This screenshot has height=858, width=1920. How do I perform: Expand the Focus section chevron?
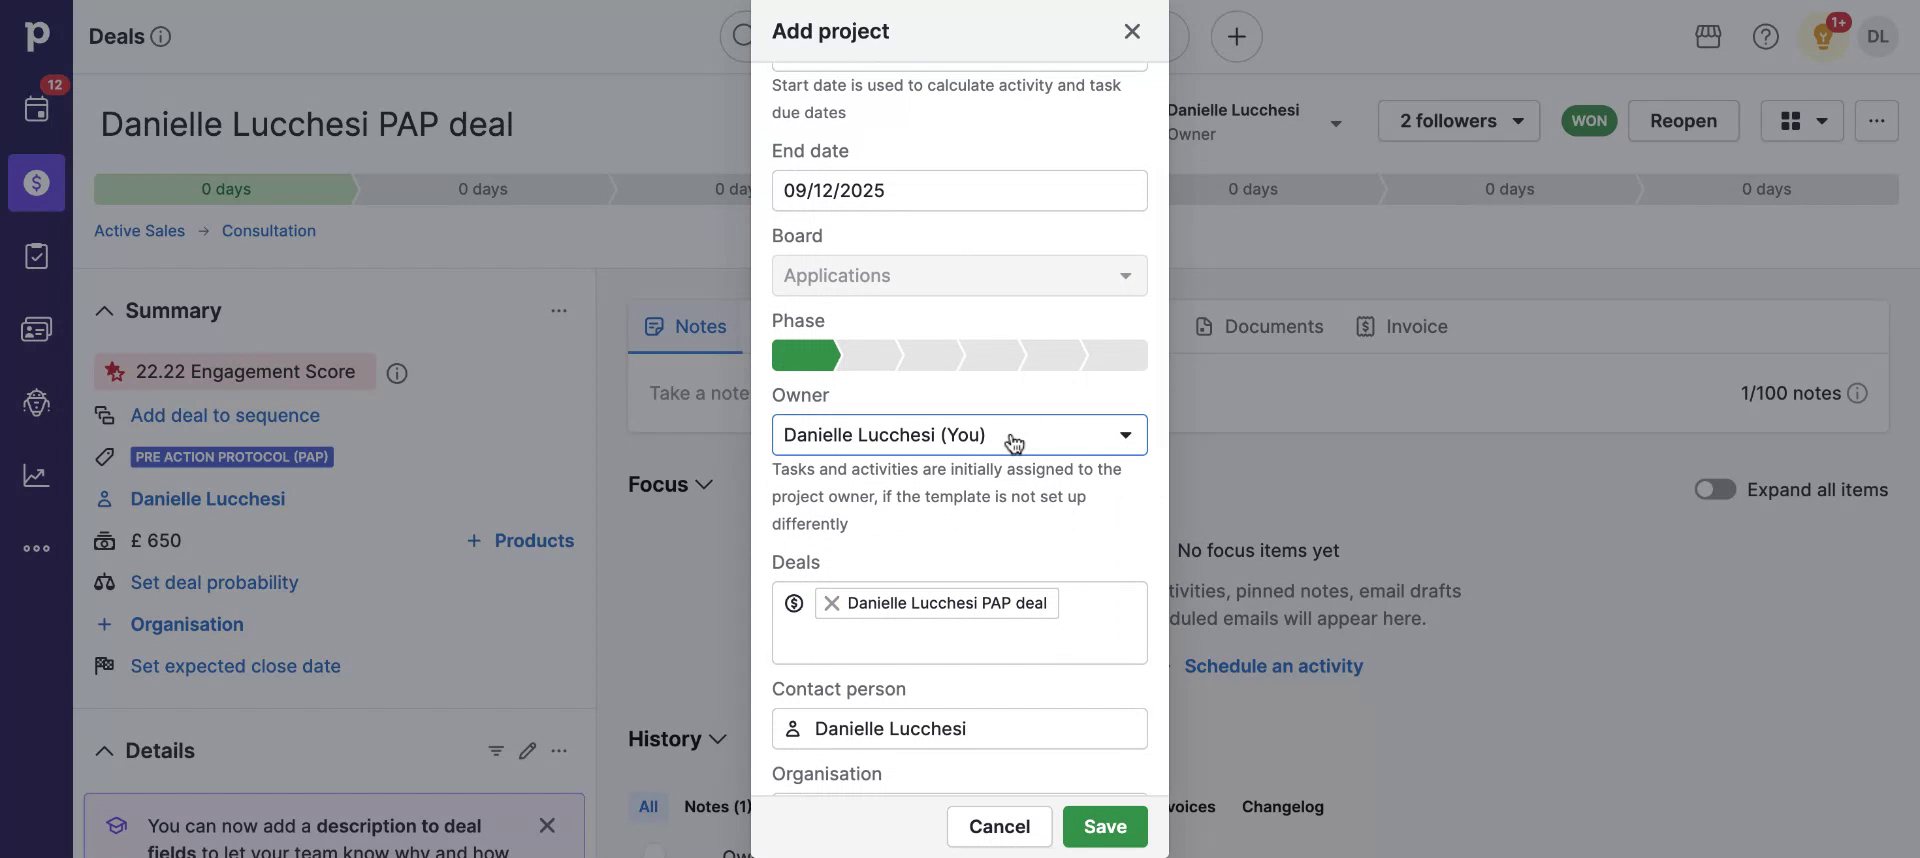(x=704, y=485)
